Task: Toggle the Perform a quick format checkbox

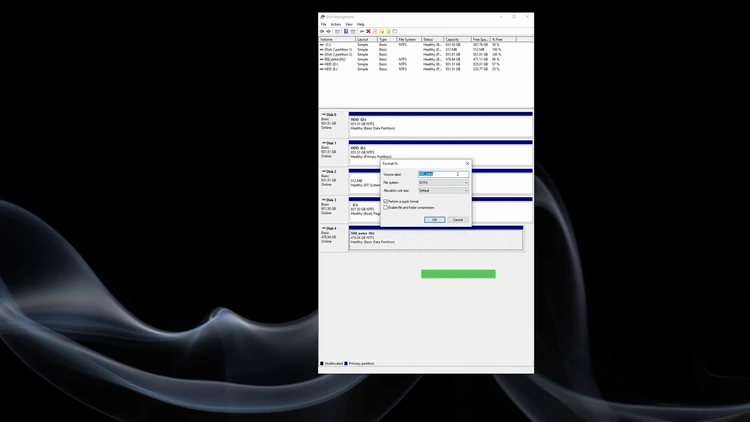Action: [386, 201]
